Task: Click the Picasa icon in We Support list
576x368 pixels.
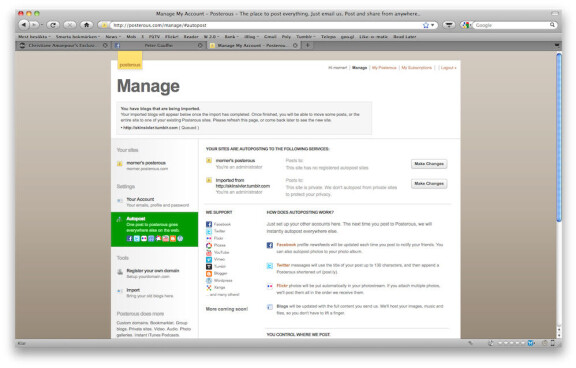Action: point(209,245)
